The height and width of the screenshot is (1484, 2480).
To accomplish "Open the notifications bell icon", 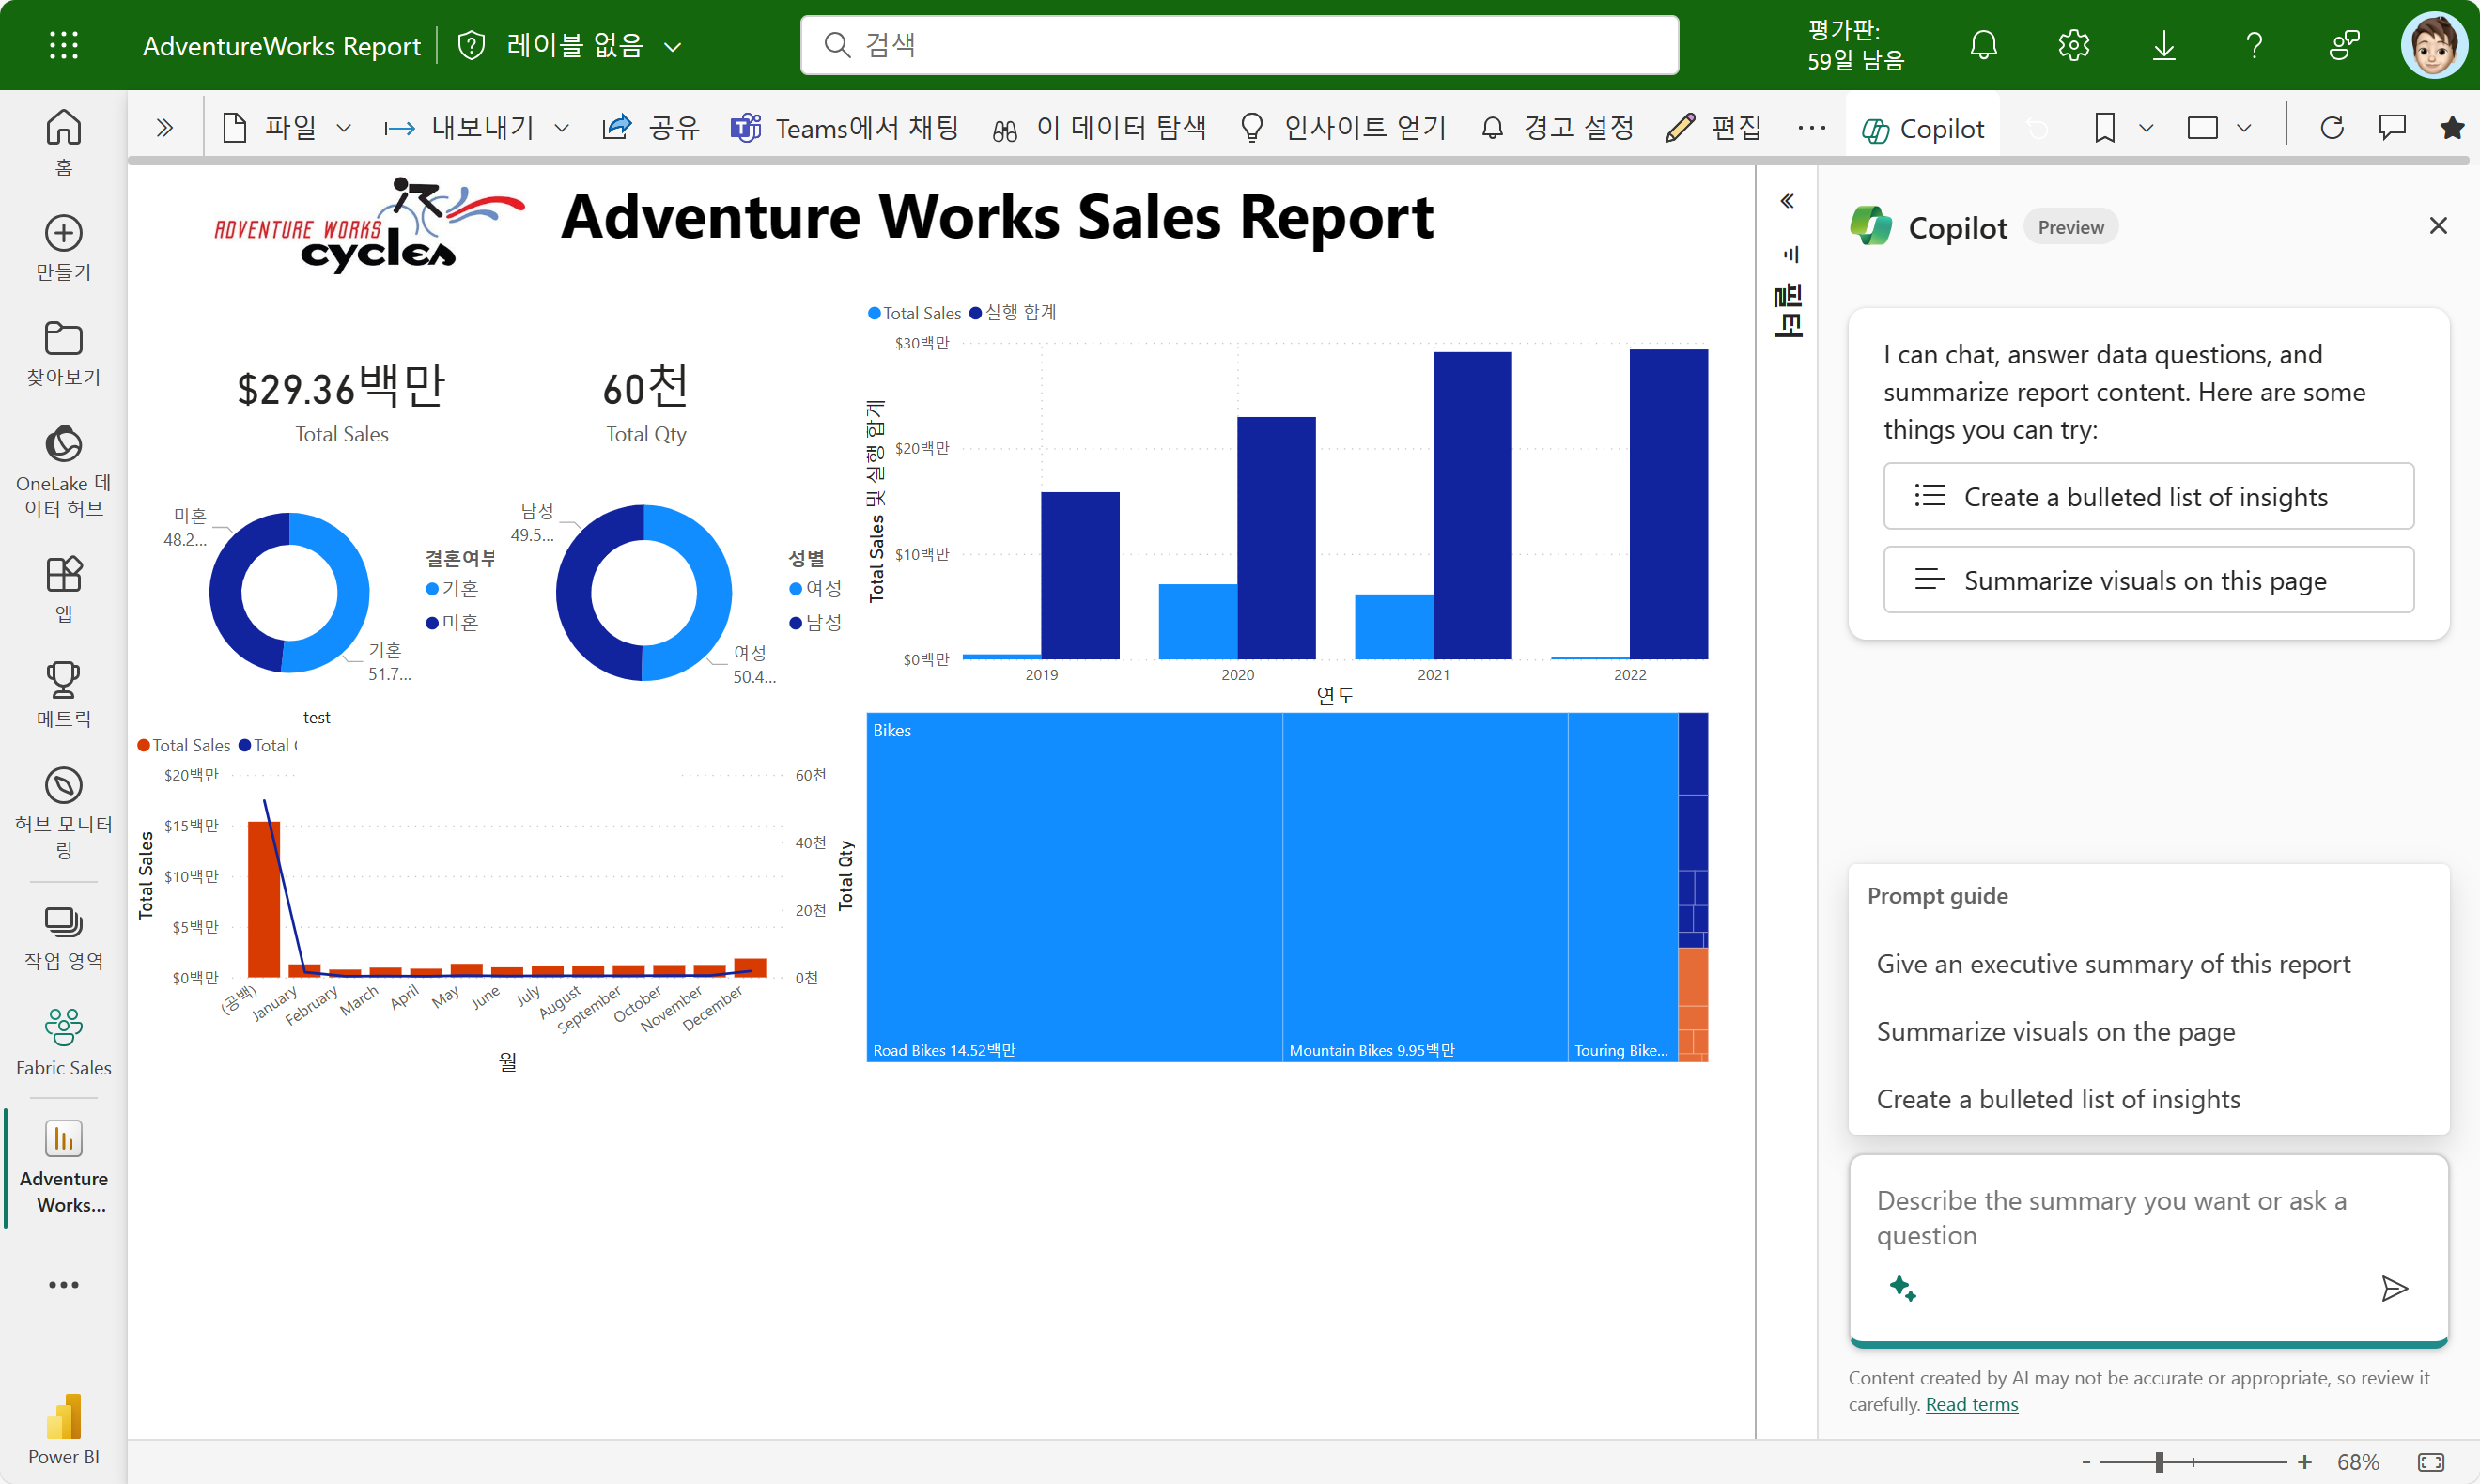I will (1984, 45).
